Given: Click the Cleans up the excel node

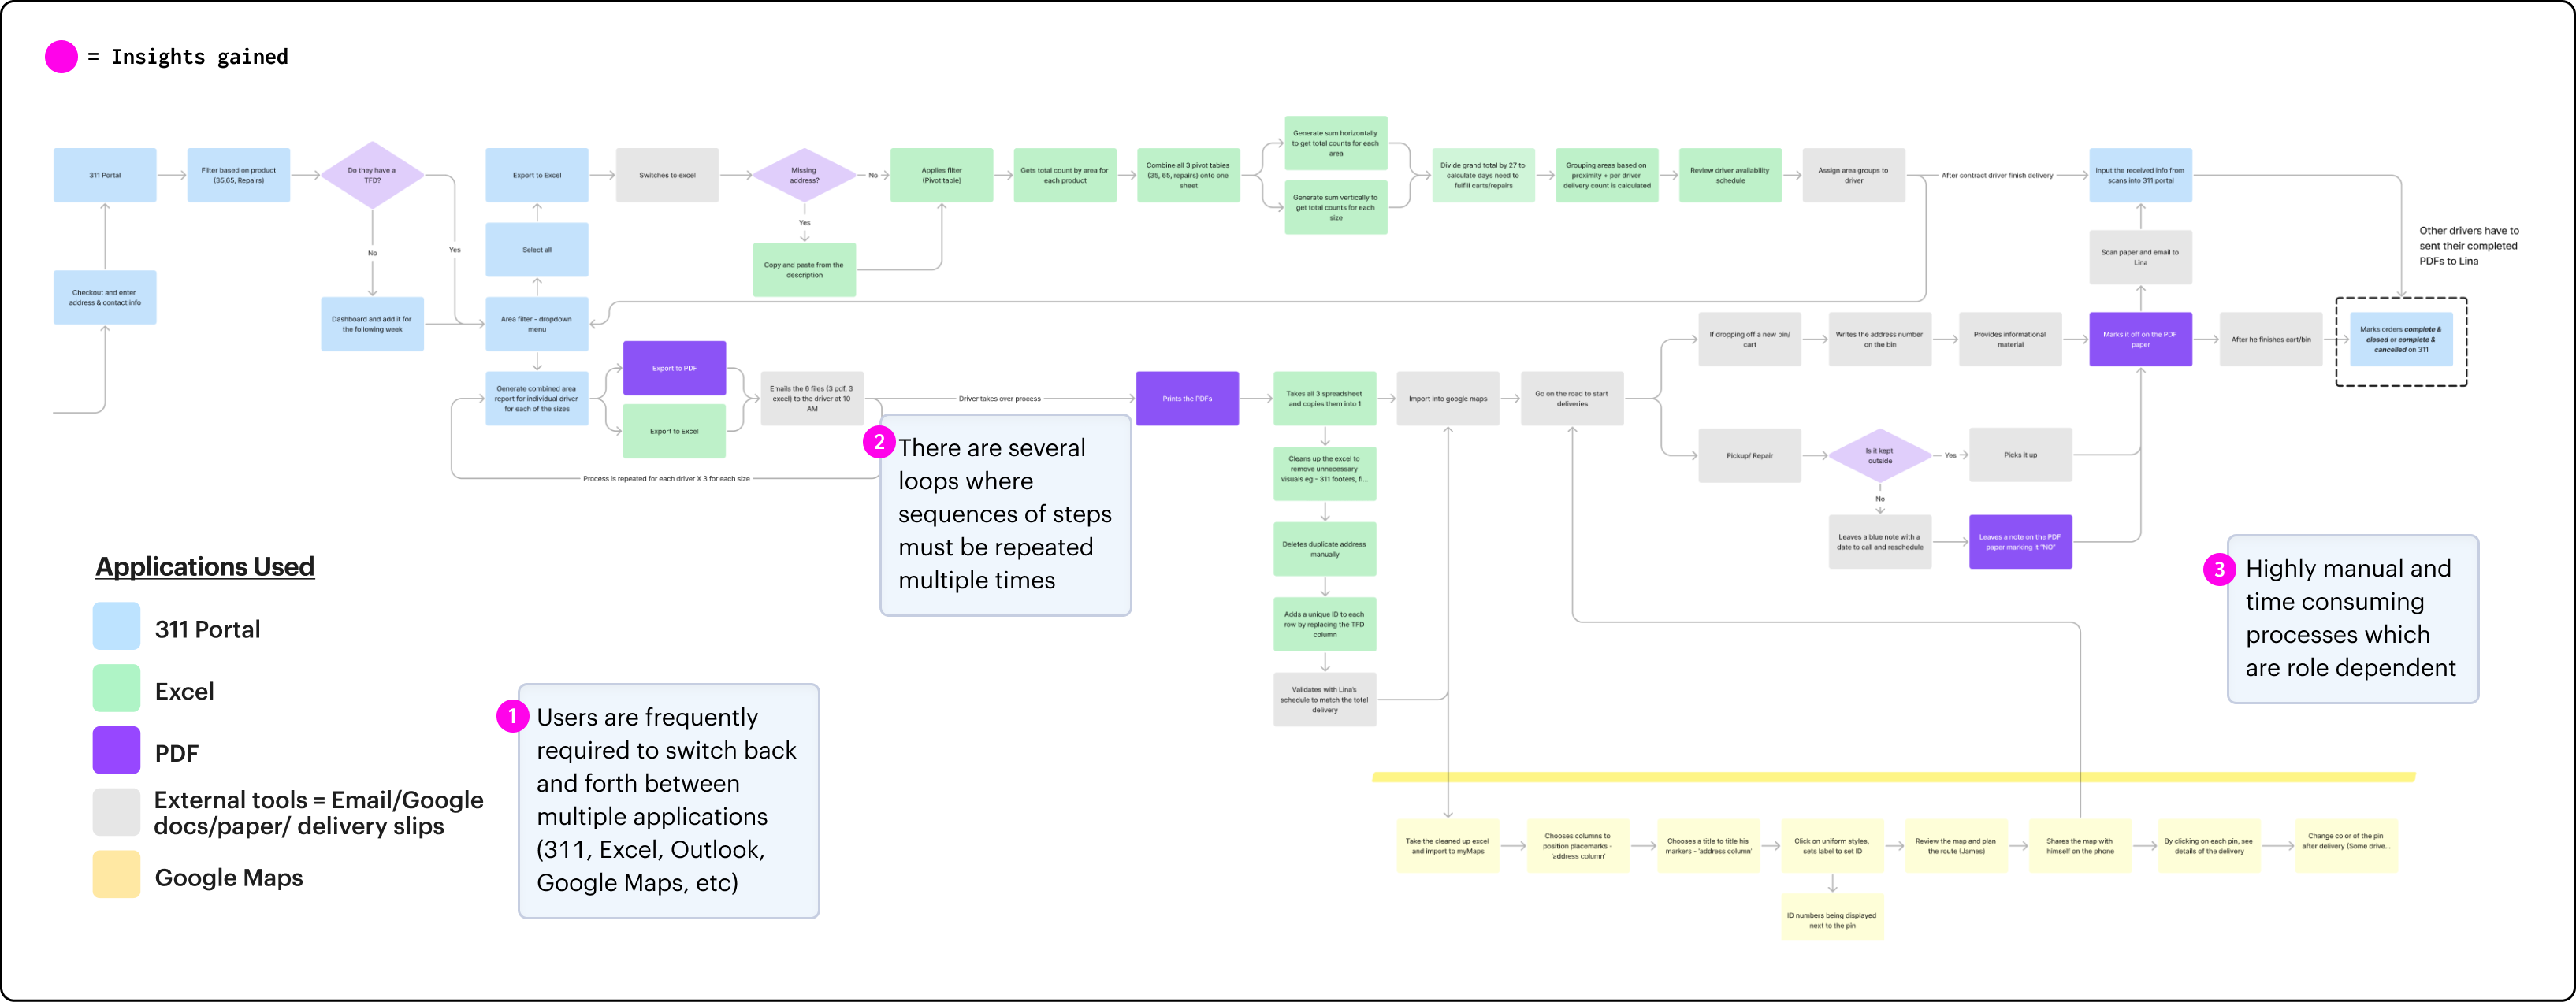Looking at the screenshot, I should coord(1324,473).
